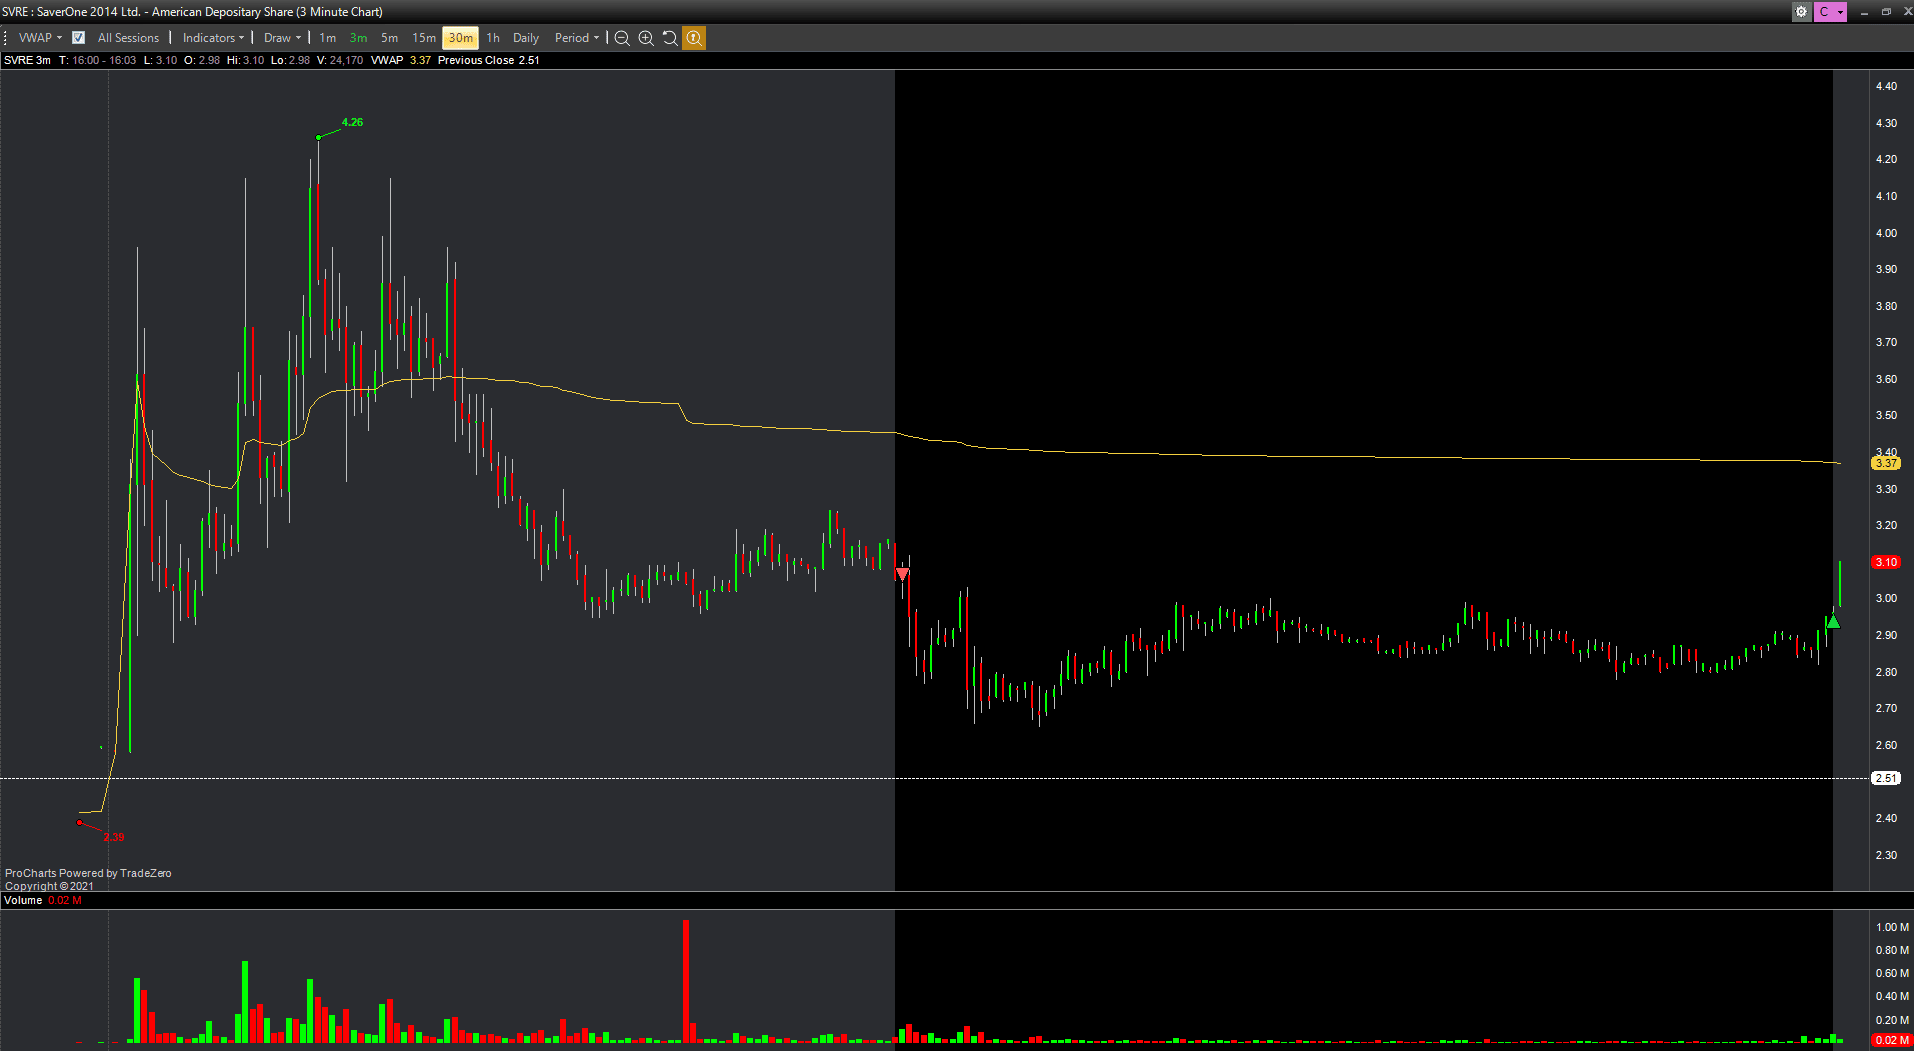Click the 2.51 previous close price tag
The height and width of the screenshot is (1051, 1914).
pos(1886,778)
